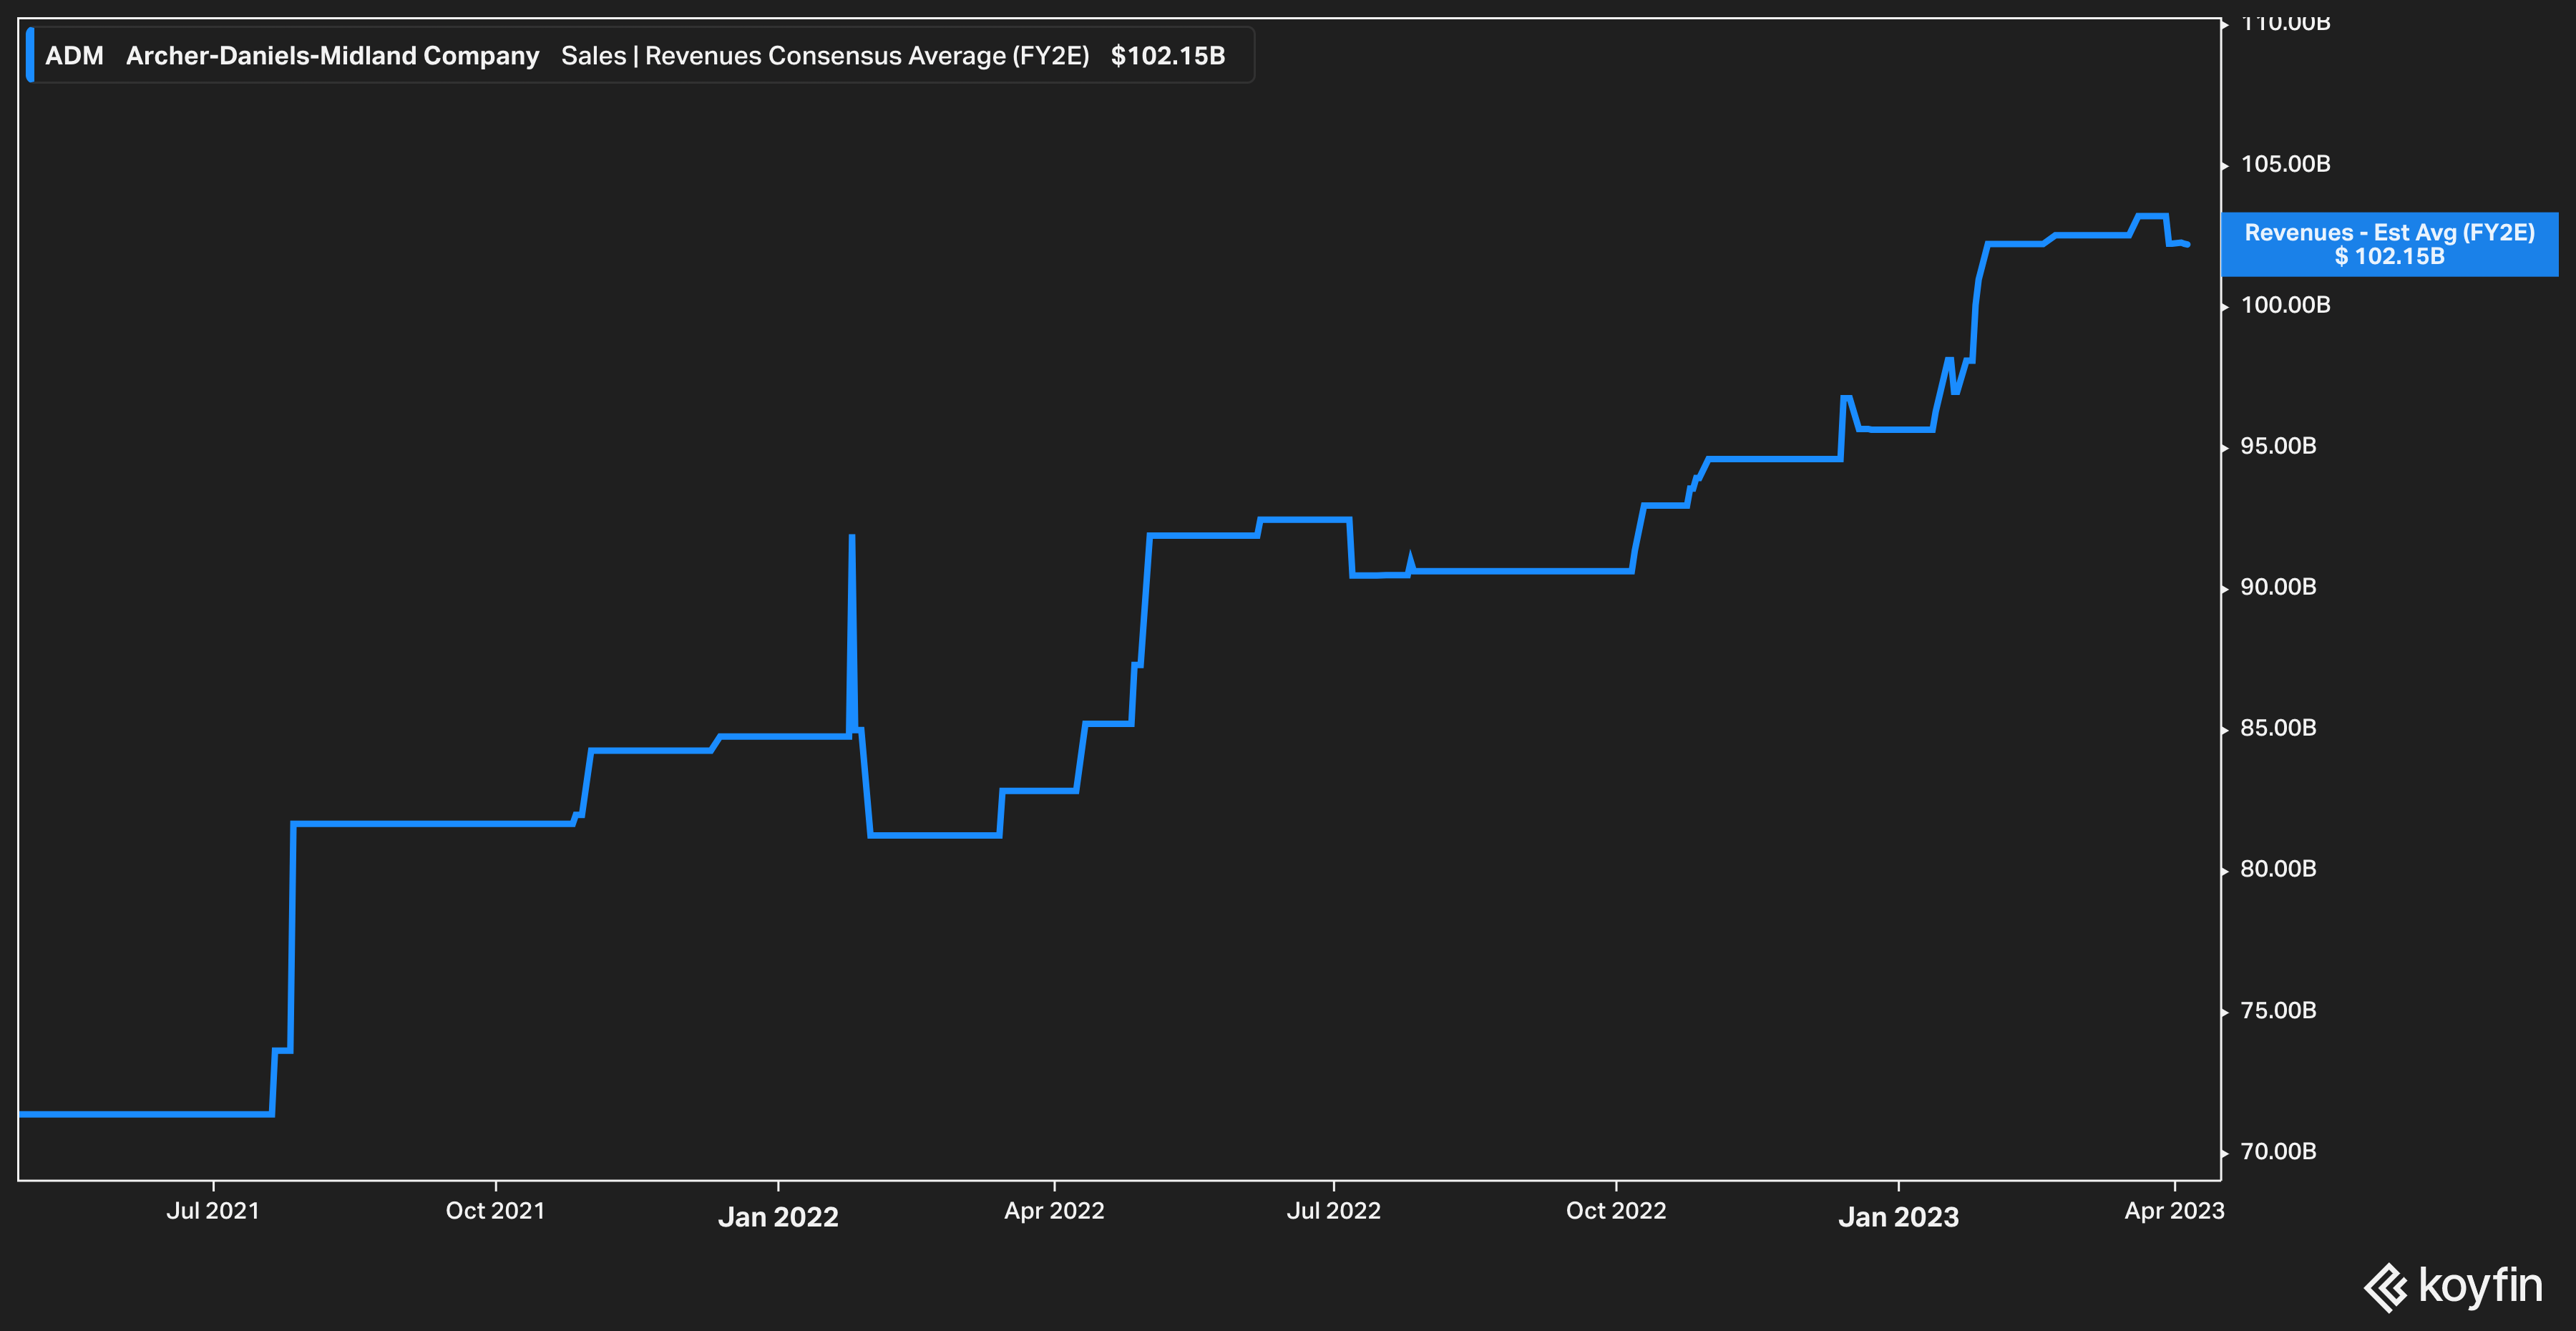2576x1331 pixels.
Task: Click the Apr 2023 axis label
Action: pyautogui.click(x=2174, y=1211)
